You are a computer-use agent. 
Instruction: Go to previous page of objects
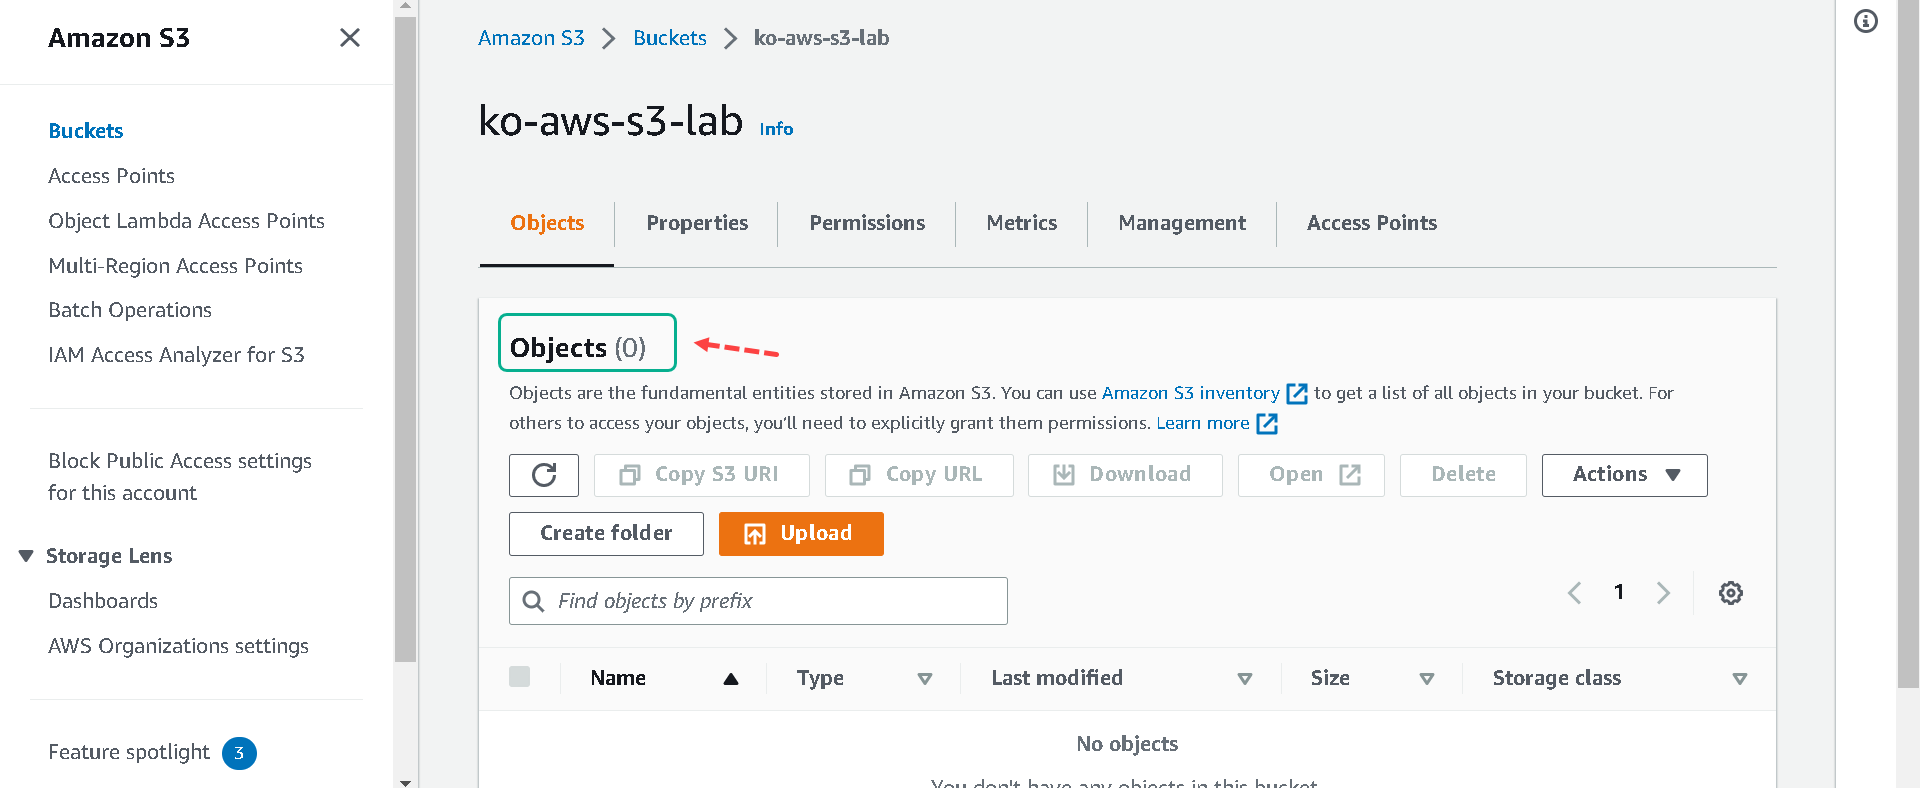(x=1574, y=593)
